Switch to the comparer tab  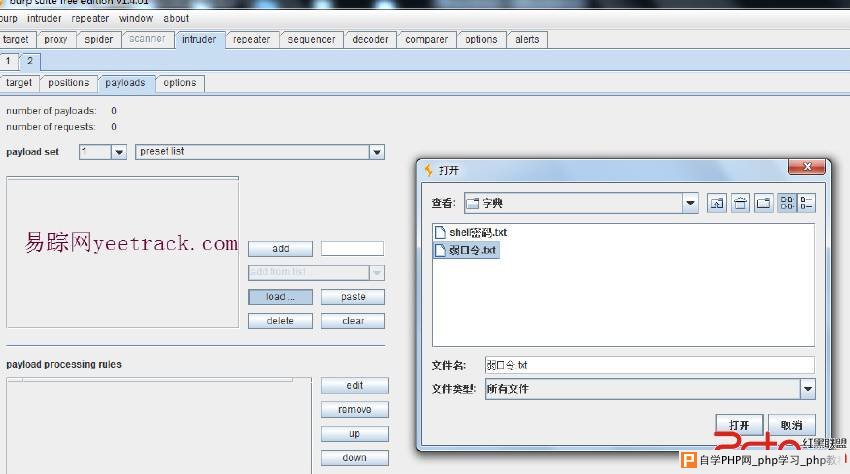(427, 40)
